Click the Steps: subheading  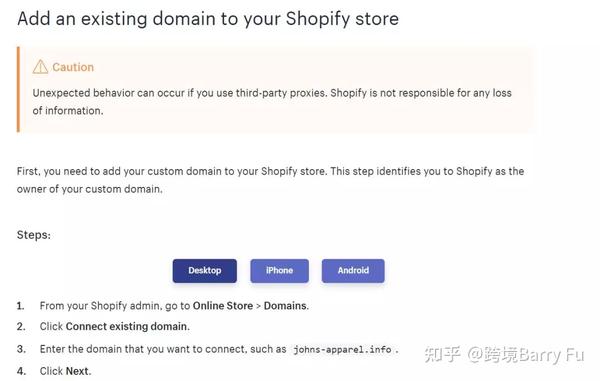pyautogui.click(x=34, y=235)
